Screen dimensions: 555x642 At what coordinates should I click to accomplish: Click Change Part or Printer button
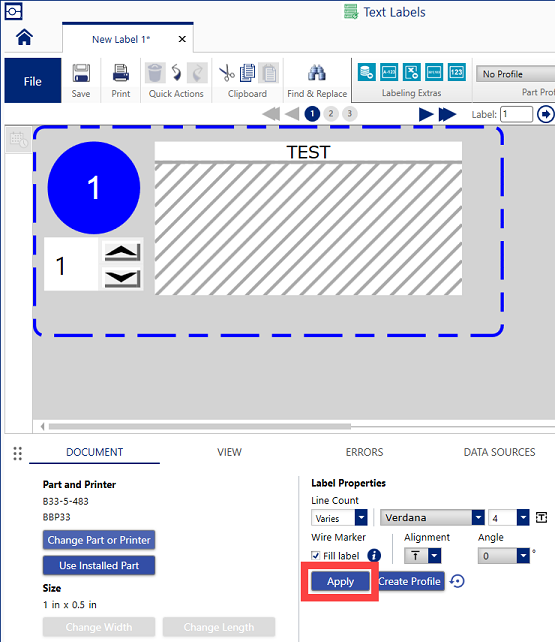[99, 540]
